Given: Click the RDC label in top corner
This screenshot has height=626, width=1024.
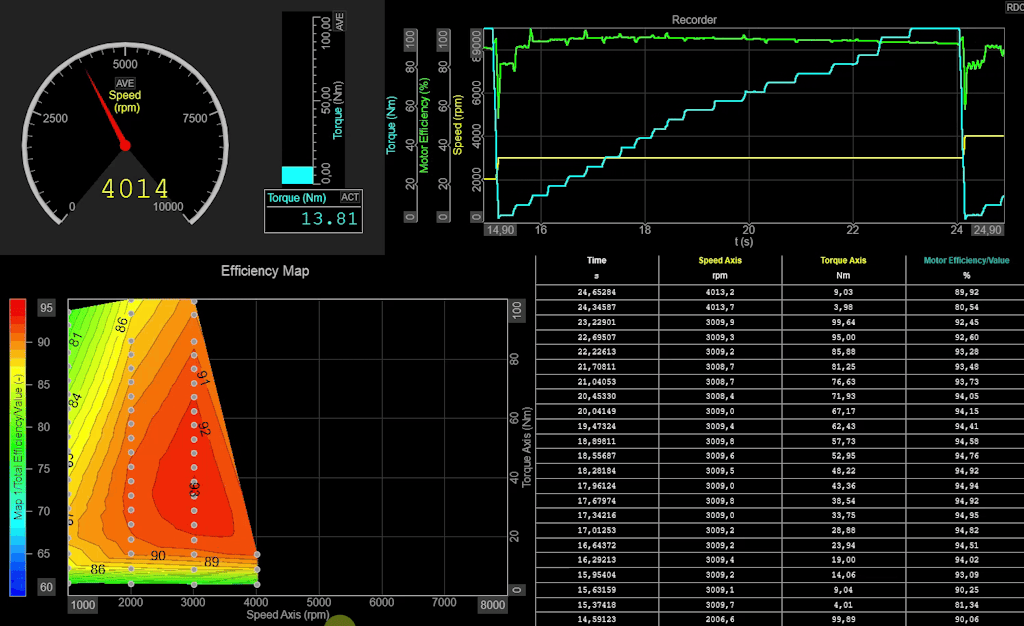Looking at the screenshot, I should pyautogui.click(x=1014, y=7).
